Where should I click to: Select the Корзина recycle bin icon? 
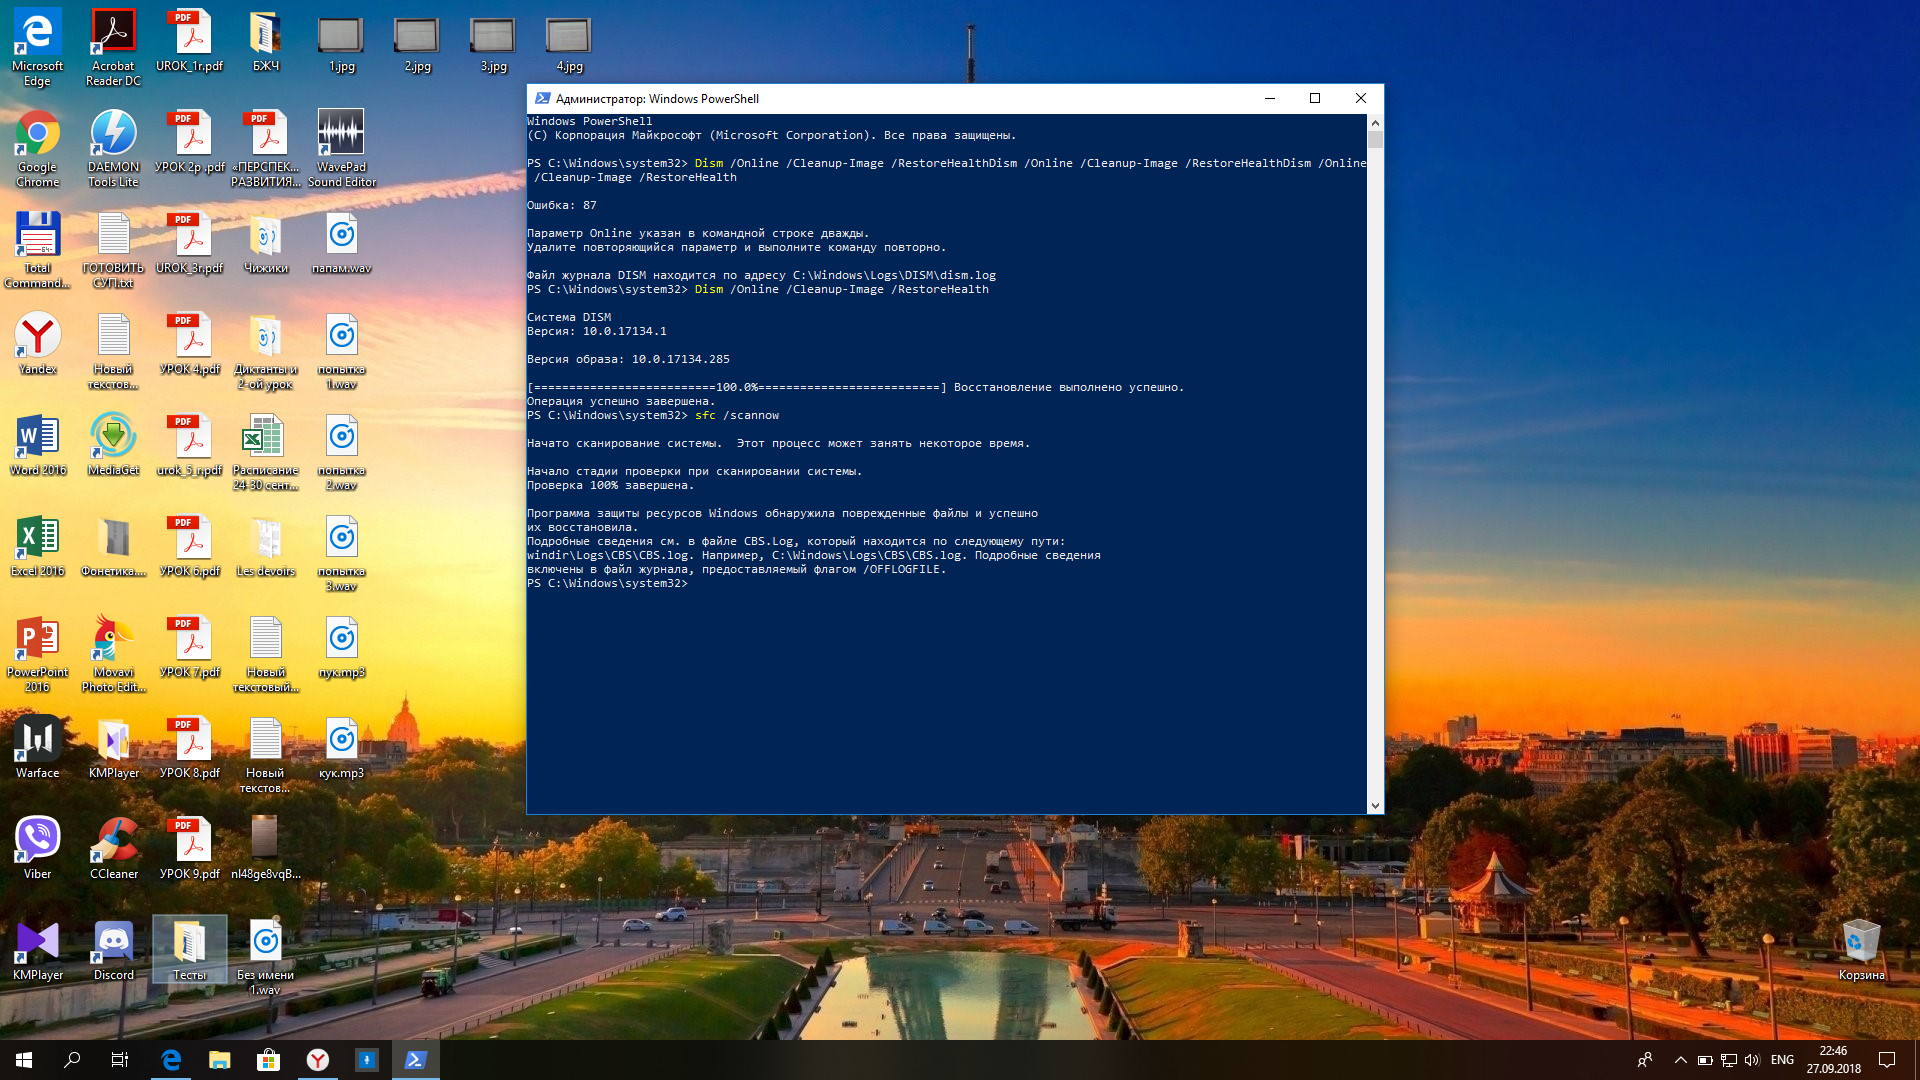coord(1861,942)
